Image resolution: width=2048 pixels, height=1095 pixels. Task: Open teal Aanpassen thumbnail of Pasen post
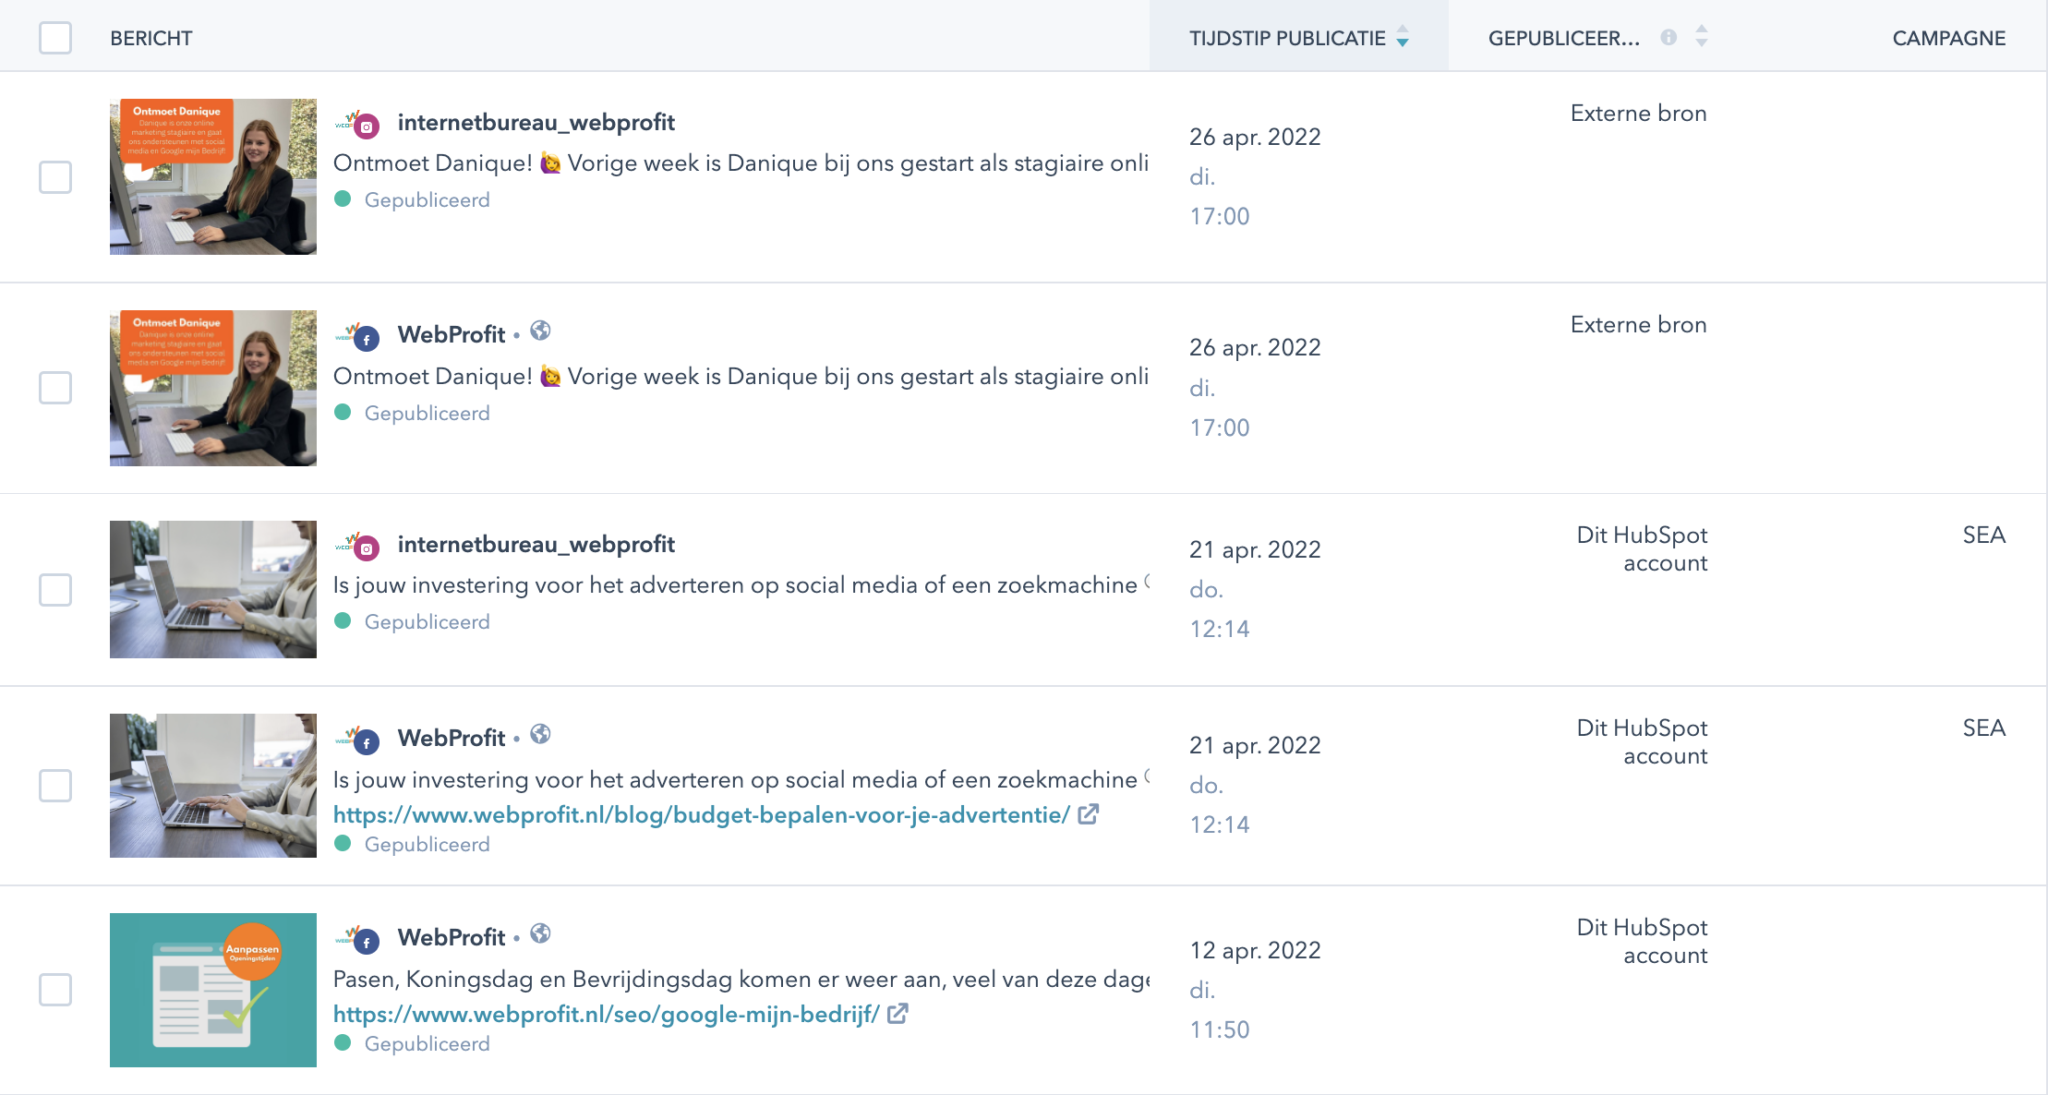[213, 990]
